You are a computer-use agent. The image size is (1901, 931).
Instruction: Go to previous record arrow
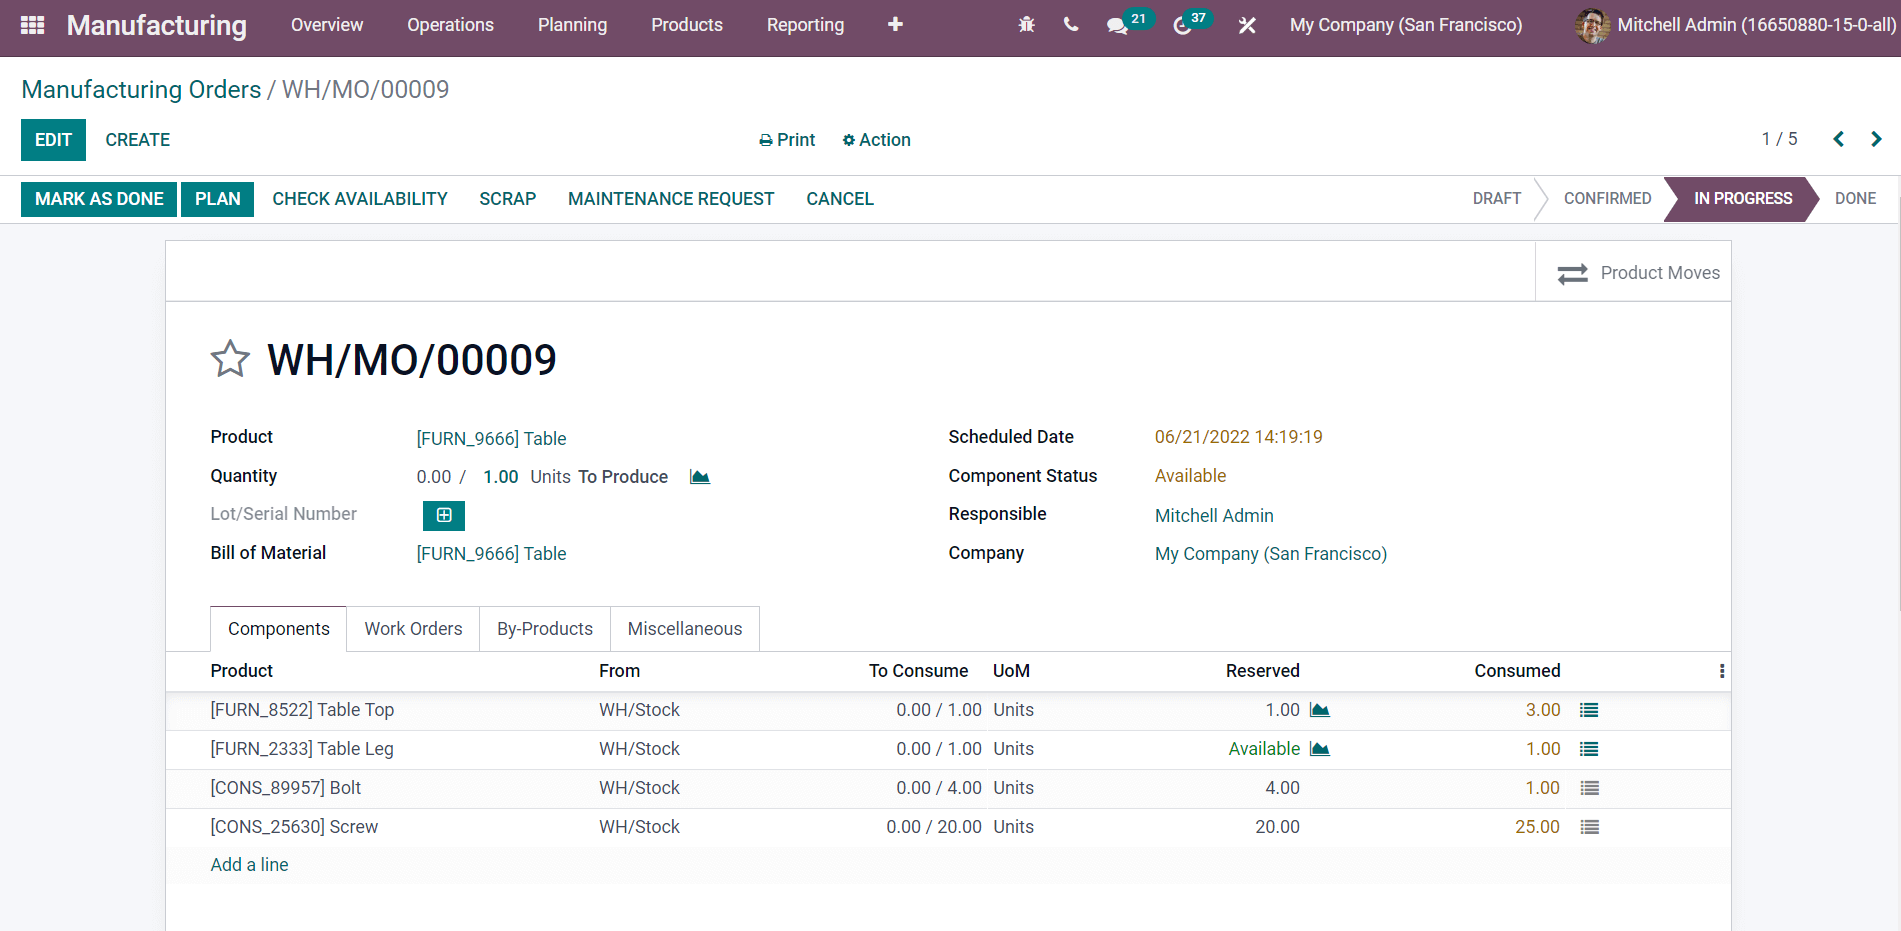[1838, 139]
